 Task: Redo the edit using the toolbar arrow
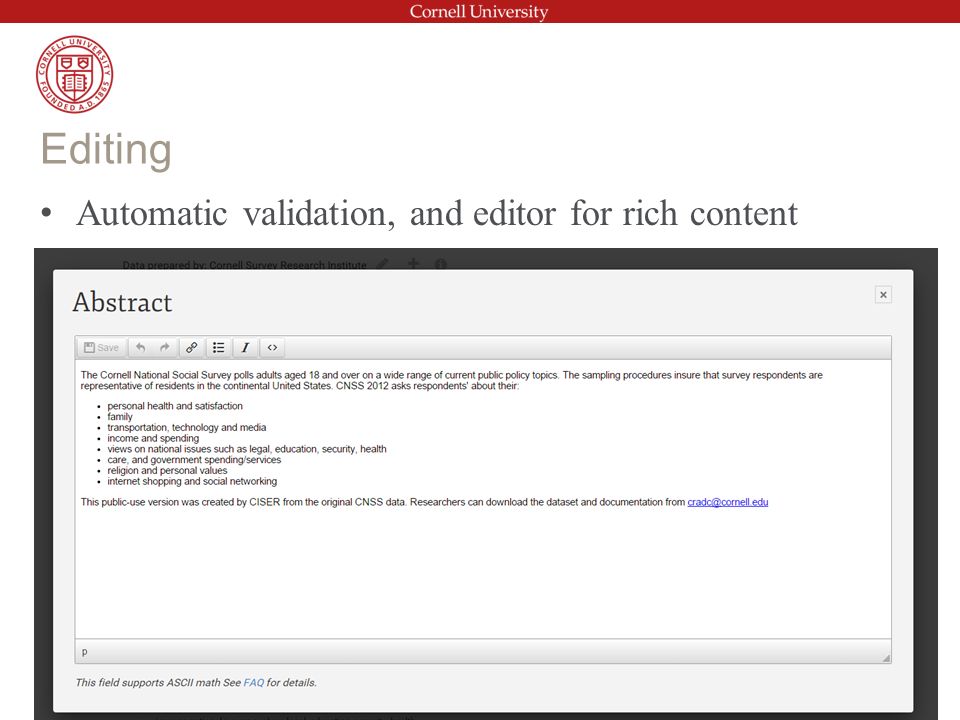point(164,348)
